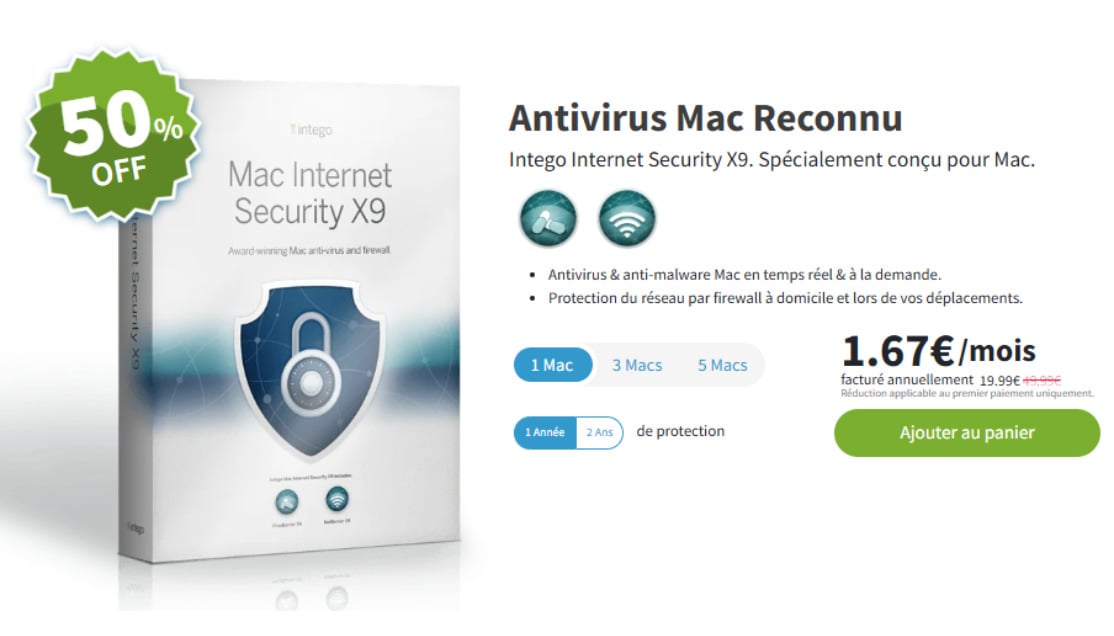Select the 1 Mac option
Viewport: 1114px width, 636px height.
(552, 365)
